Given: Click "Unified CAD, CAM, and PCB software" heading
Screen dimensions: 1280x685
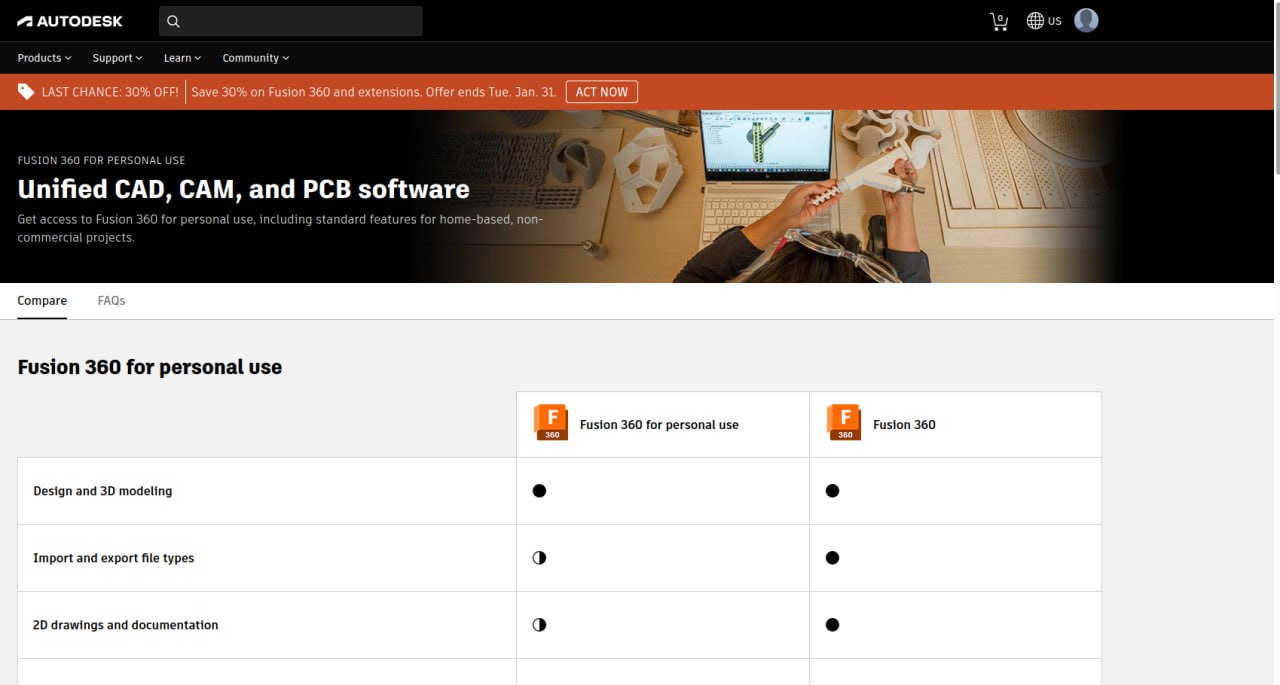Looking at the screenshot, I should point(243,189).
